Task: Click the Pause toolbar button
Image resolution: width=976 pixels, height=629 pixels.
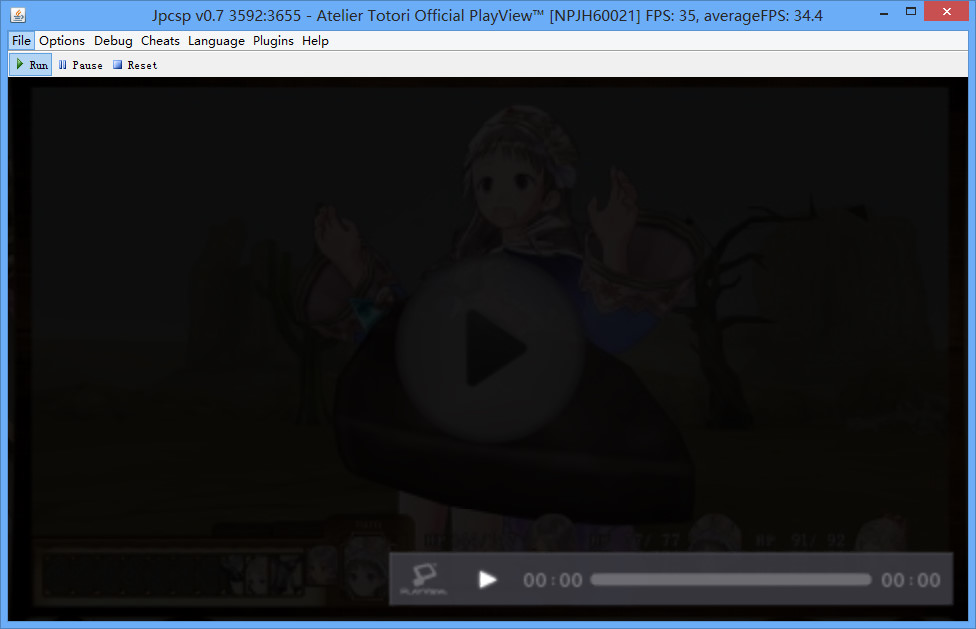Action: [x=80, y=65]
